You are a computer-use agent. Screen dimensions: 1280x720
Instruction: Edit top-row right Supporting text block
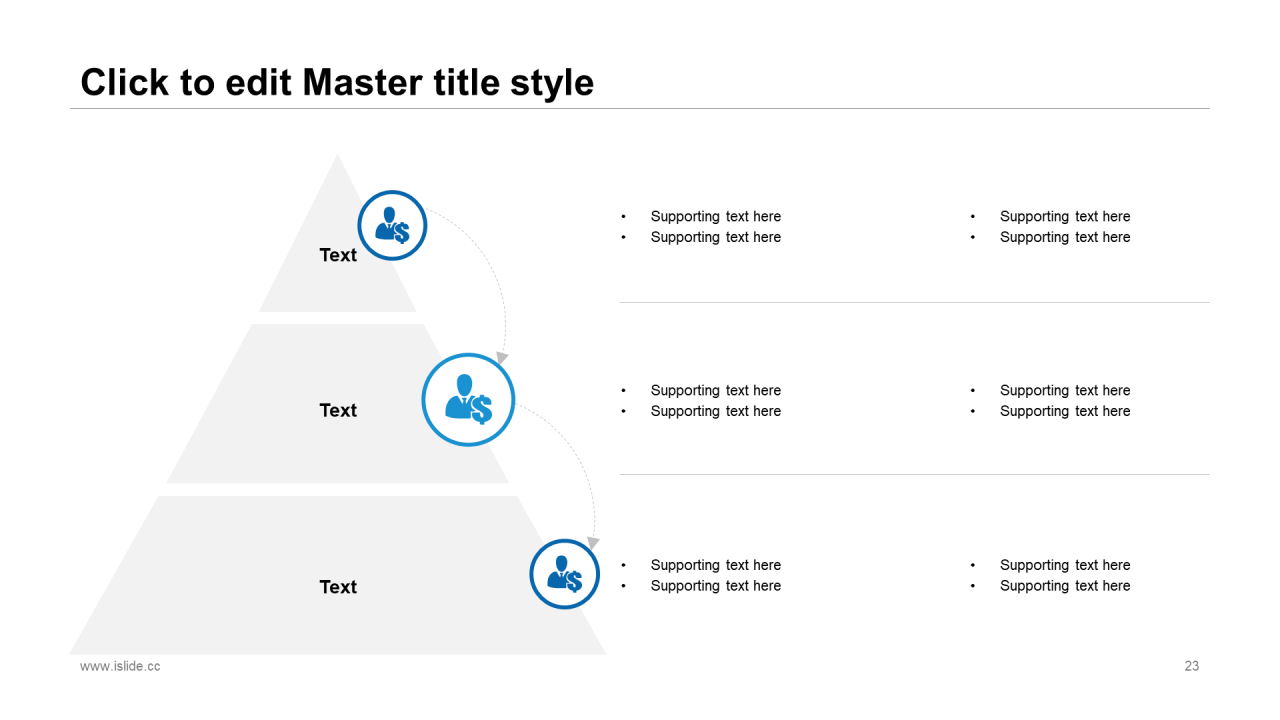pyautogui.click(x=1050, y=227)
